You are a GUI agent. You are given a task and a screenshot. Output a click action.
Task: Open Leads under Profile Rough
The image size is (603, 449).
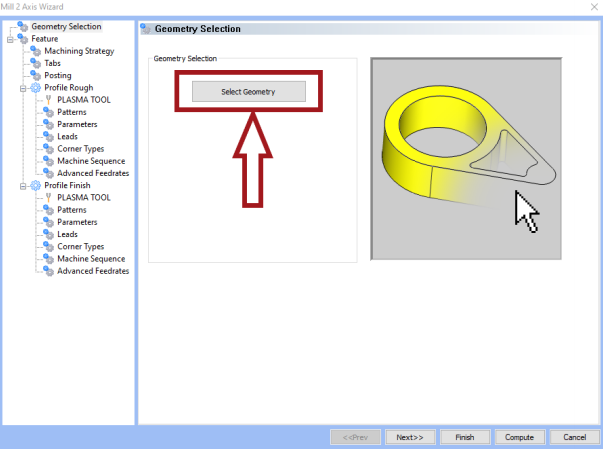[x=67, y=136]
